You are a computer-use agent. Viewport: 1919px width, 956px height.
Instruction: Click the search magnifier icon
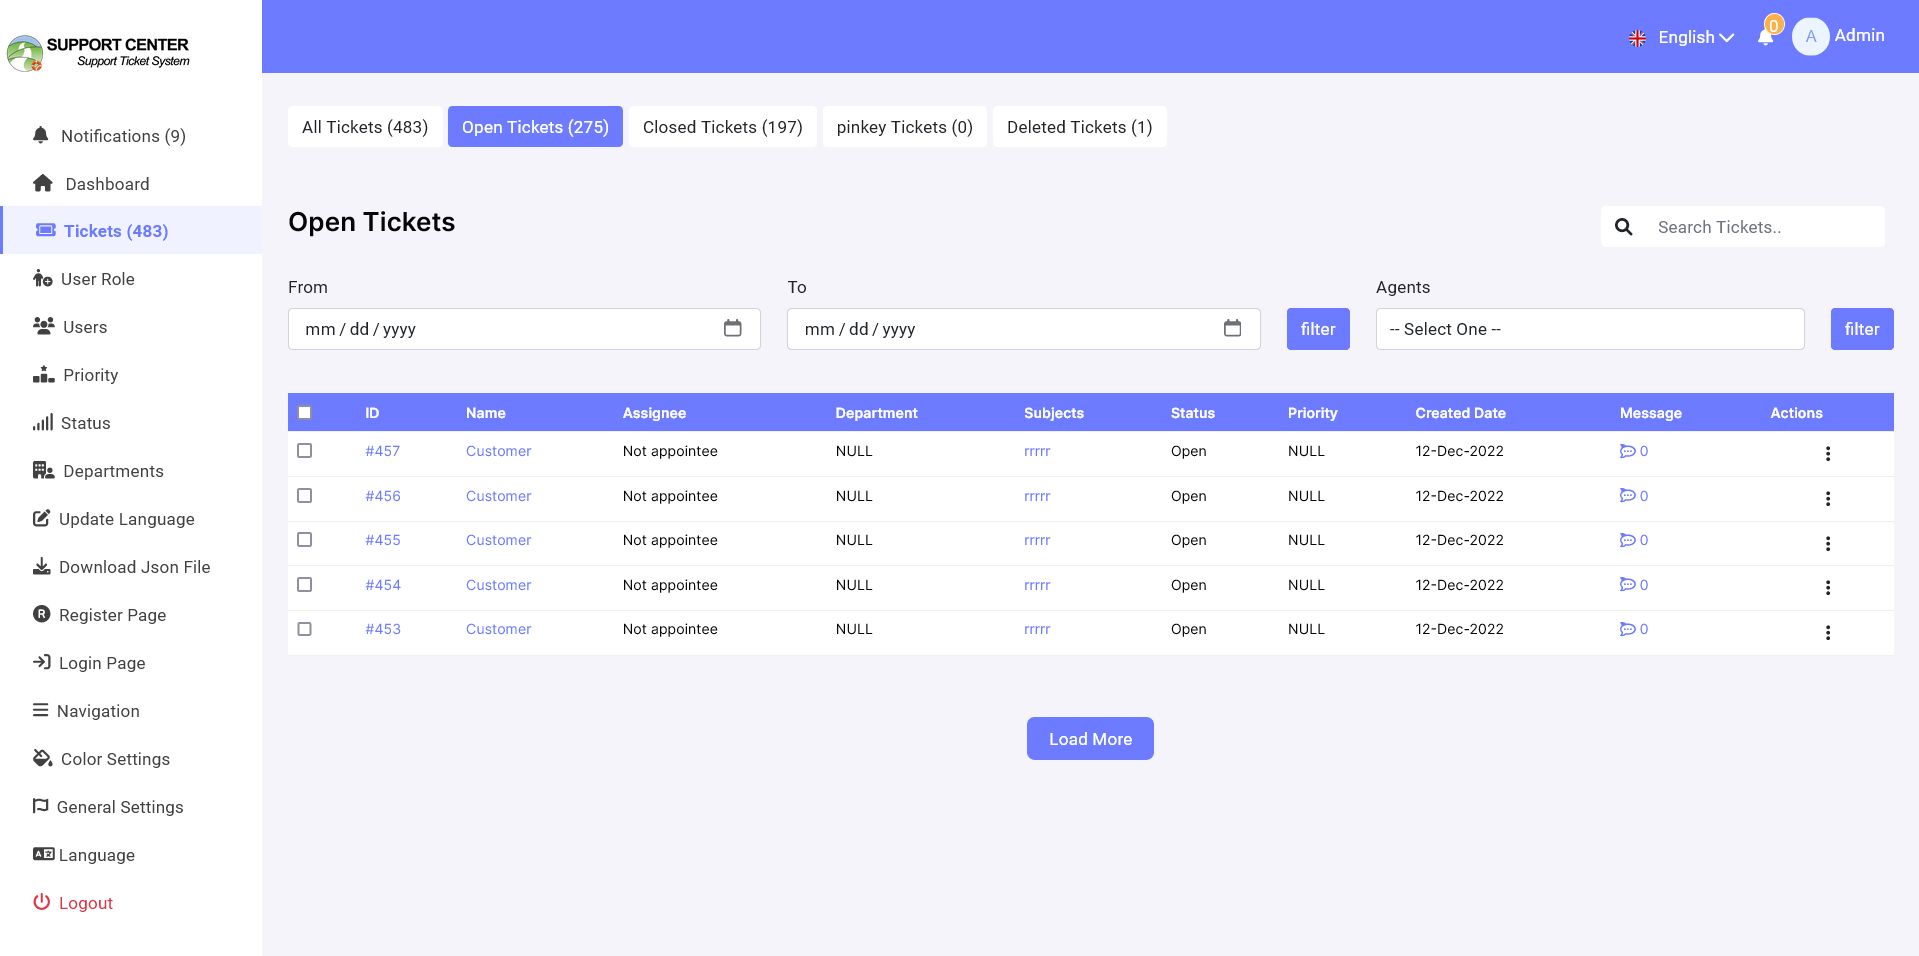(1624, 227)
